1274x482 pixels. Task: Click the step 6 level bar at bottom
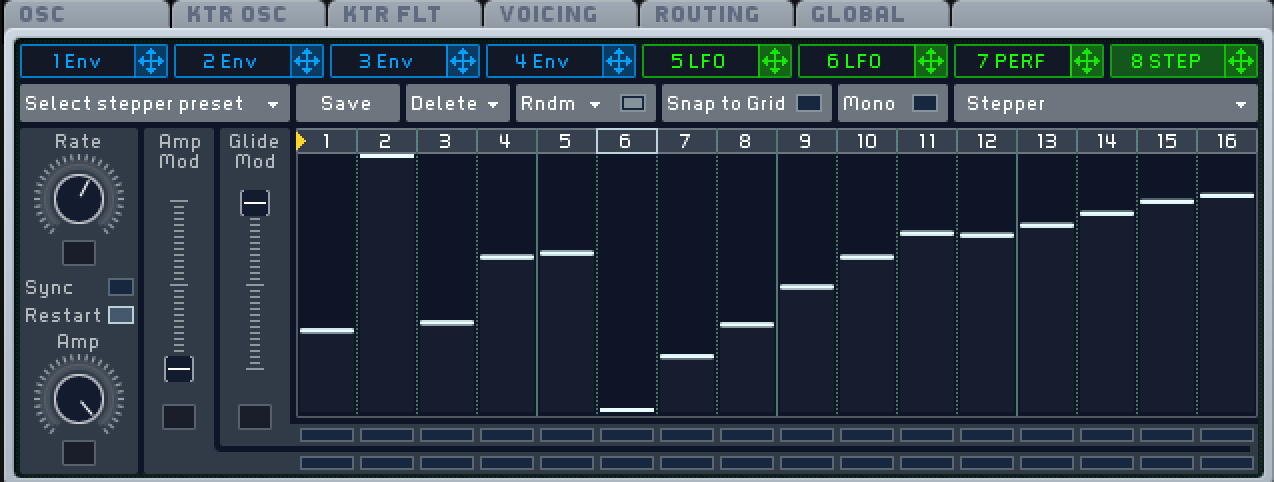(x=627, y=410)
